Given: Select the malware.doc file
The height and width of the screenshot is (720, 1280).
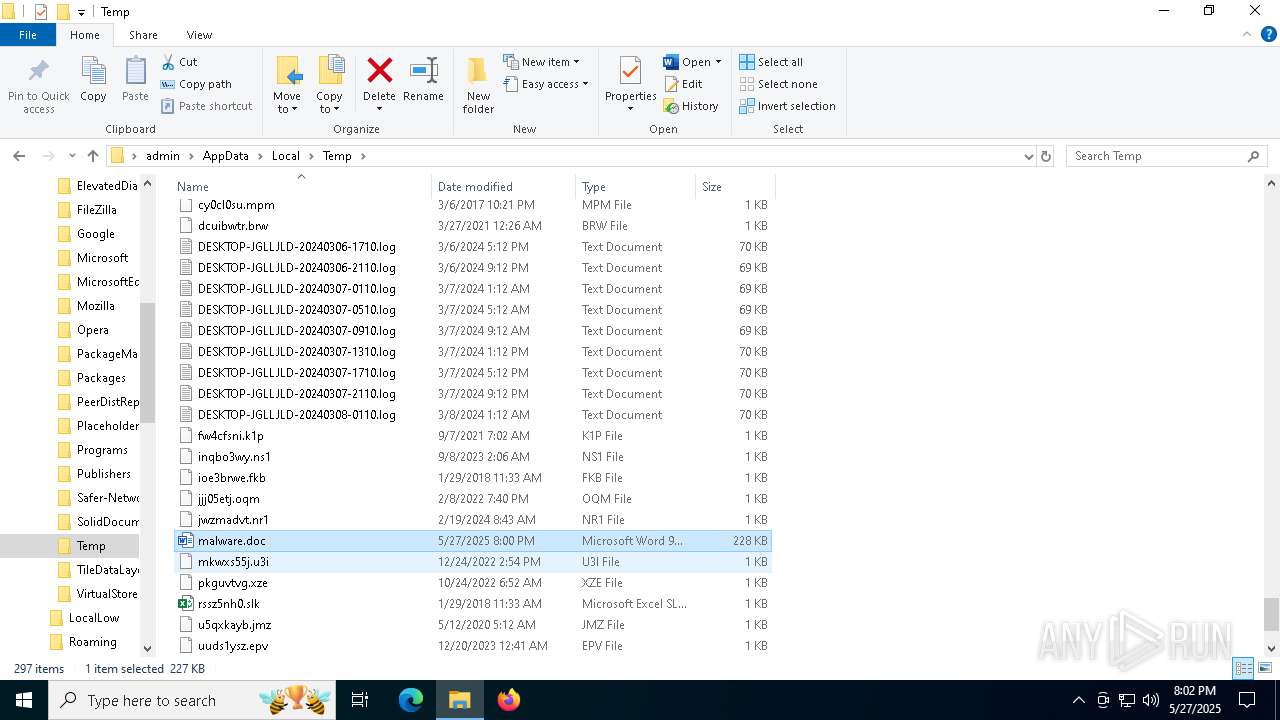Looking at the screenshot, I should click(472, 541).
